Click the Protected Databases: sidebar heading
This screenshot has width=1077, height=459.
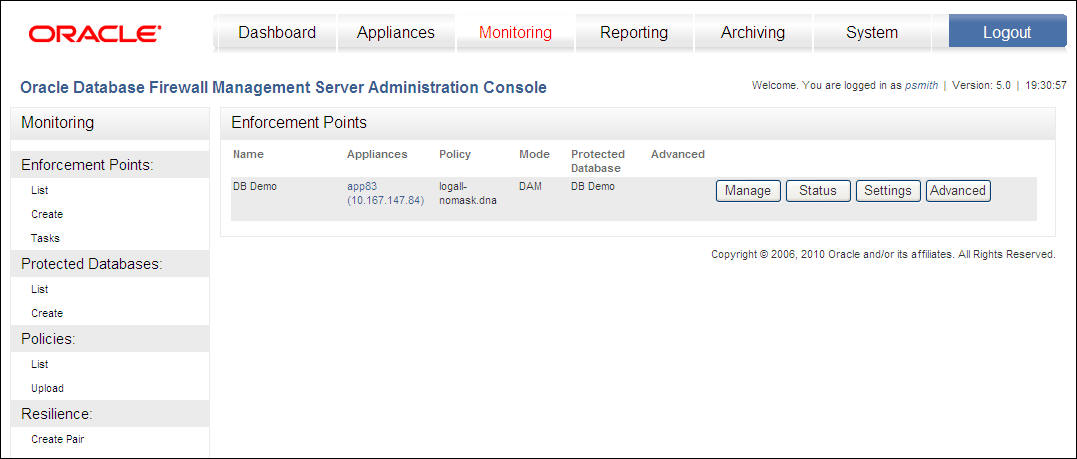click(x=92, y=265)
